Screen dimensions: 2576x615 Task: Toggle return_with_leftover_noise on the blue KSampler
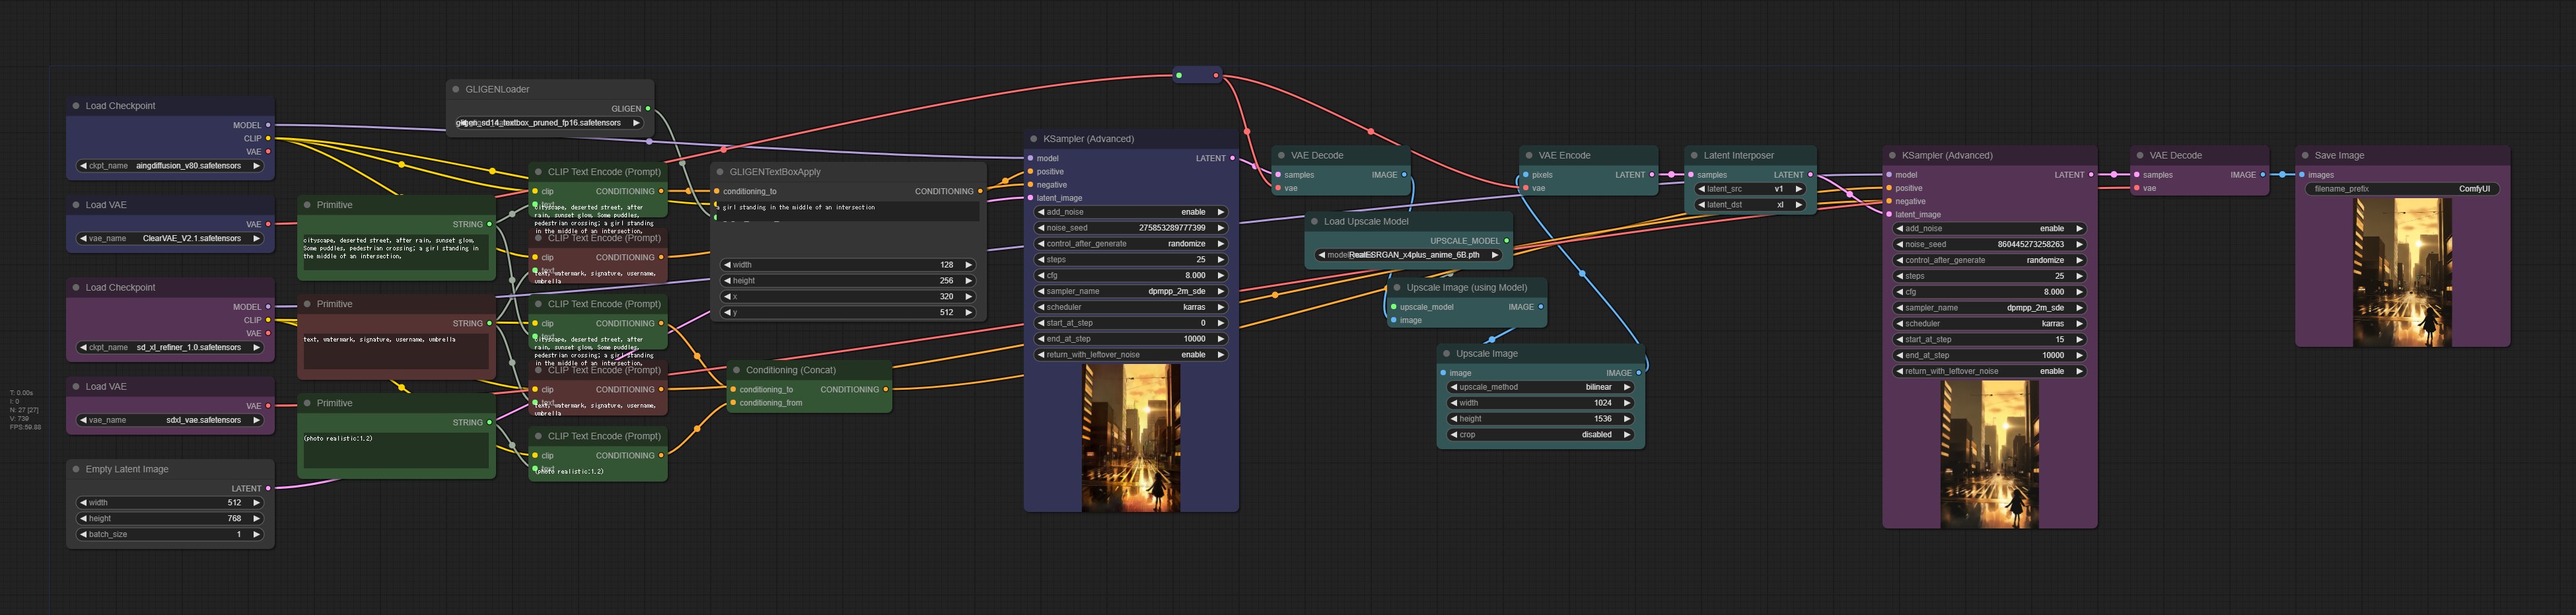1131,355
